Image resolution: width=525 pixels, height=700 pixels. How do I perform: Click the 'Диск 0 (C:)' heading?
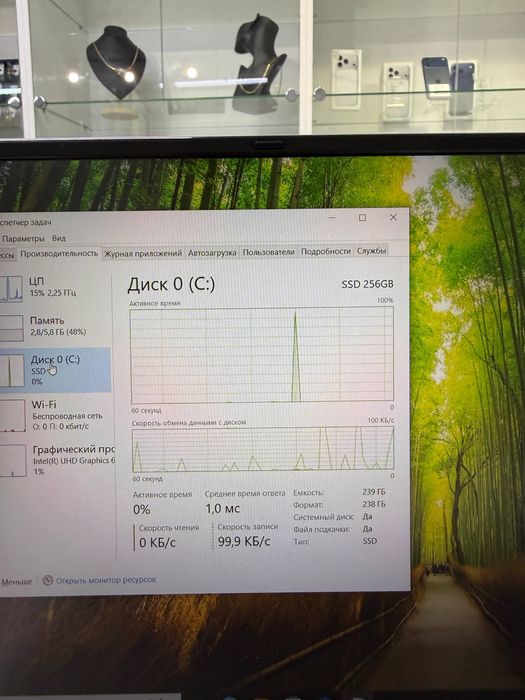171,284
